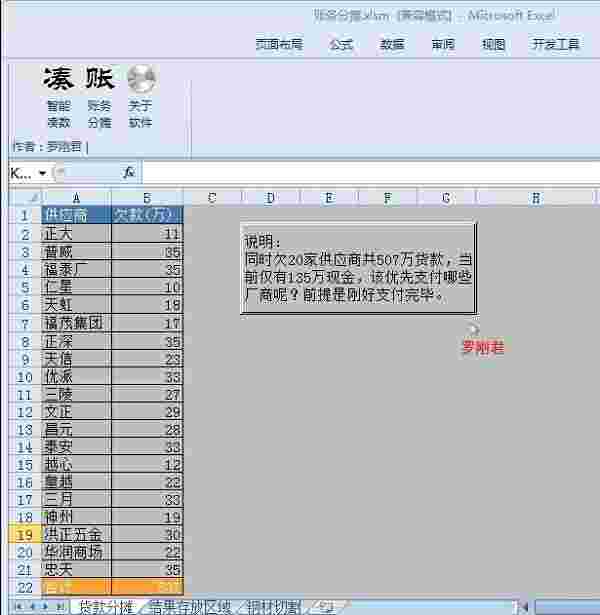Select column H header
This screenshot has width=600, height=615.
[535, 198]
